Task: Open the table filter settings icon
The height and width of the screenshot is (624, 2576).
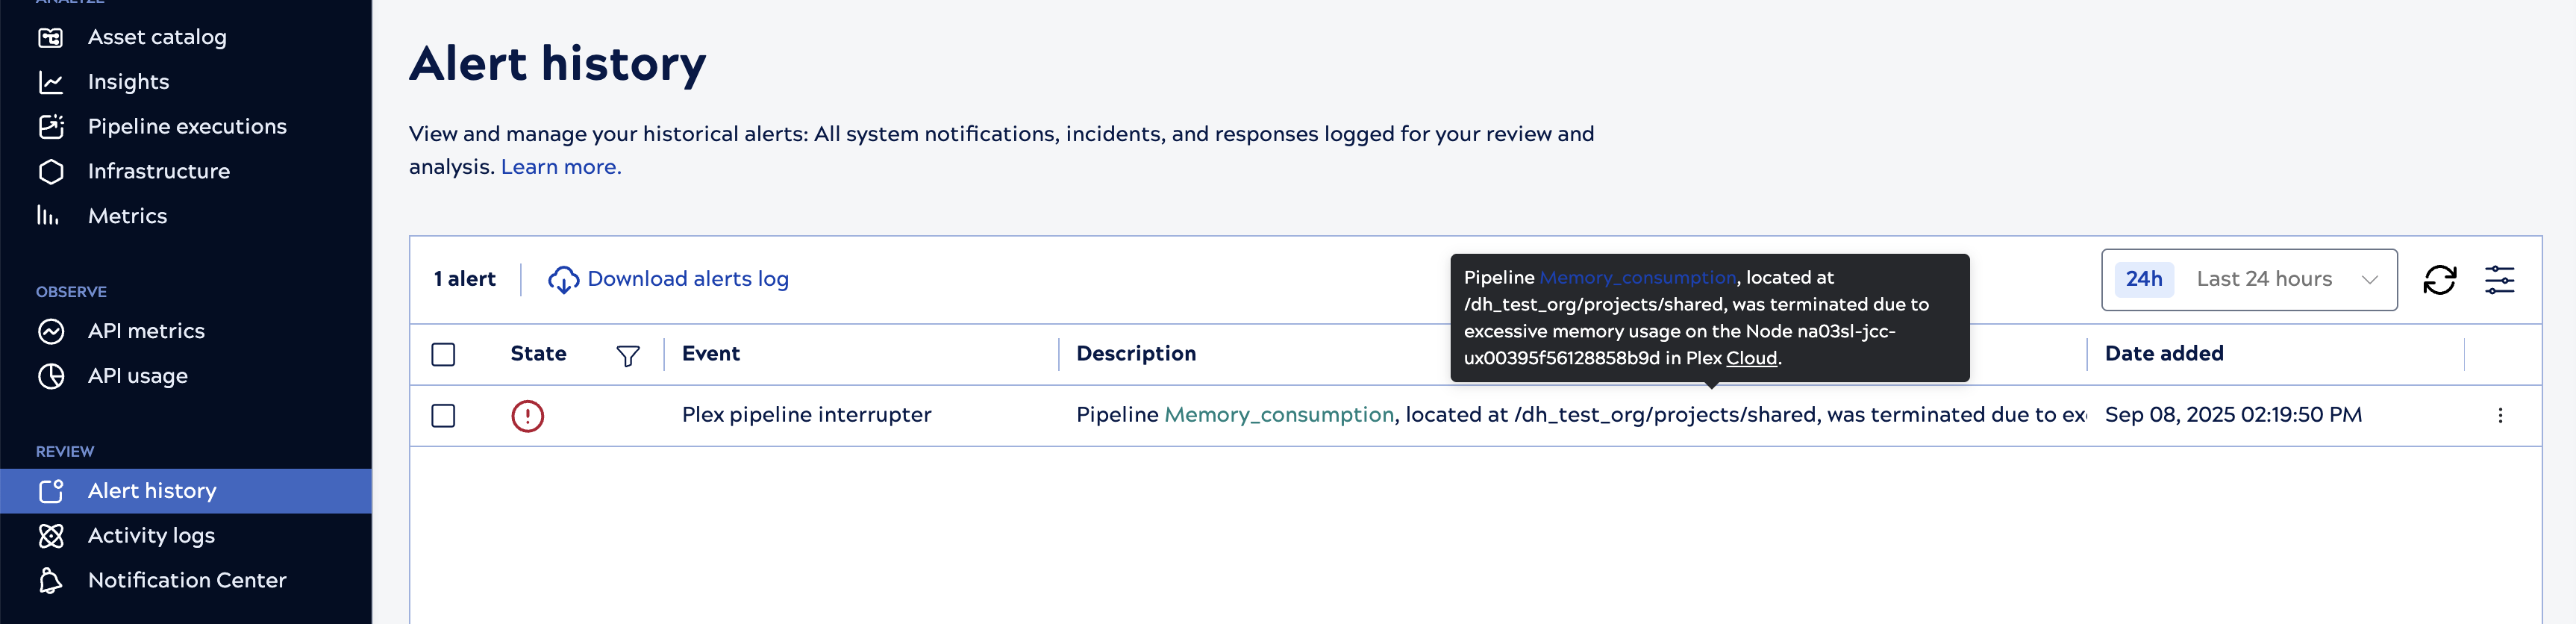Action: point(2499,280)
